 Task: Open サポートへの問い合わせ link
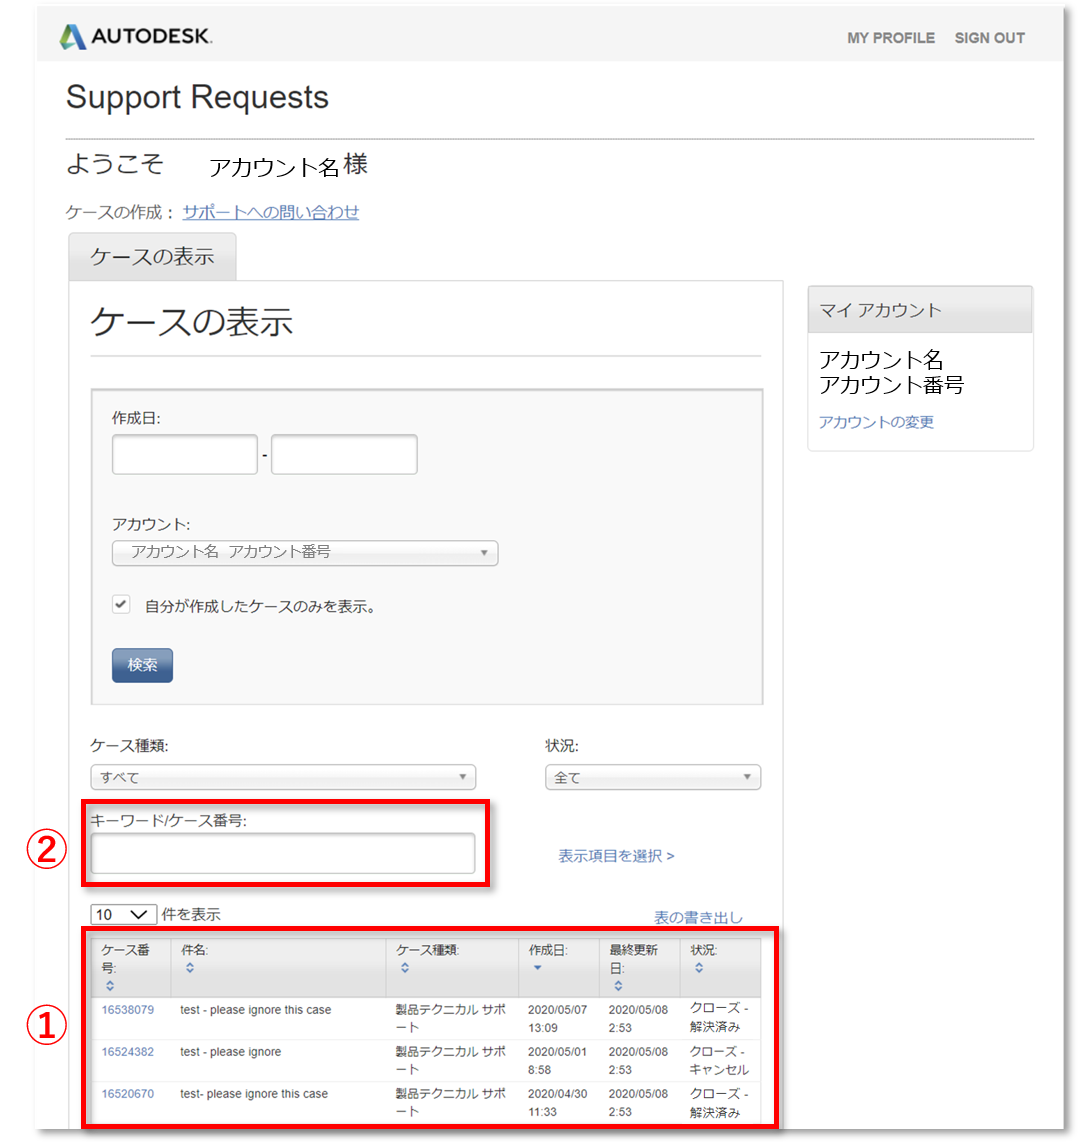[x=270, y=212]
